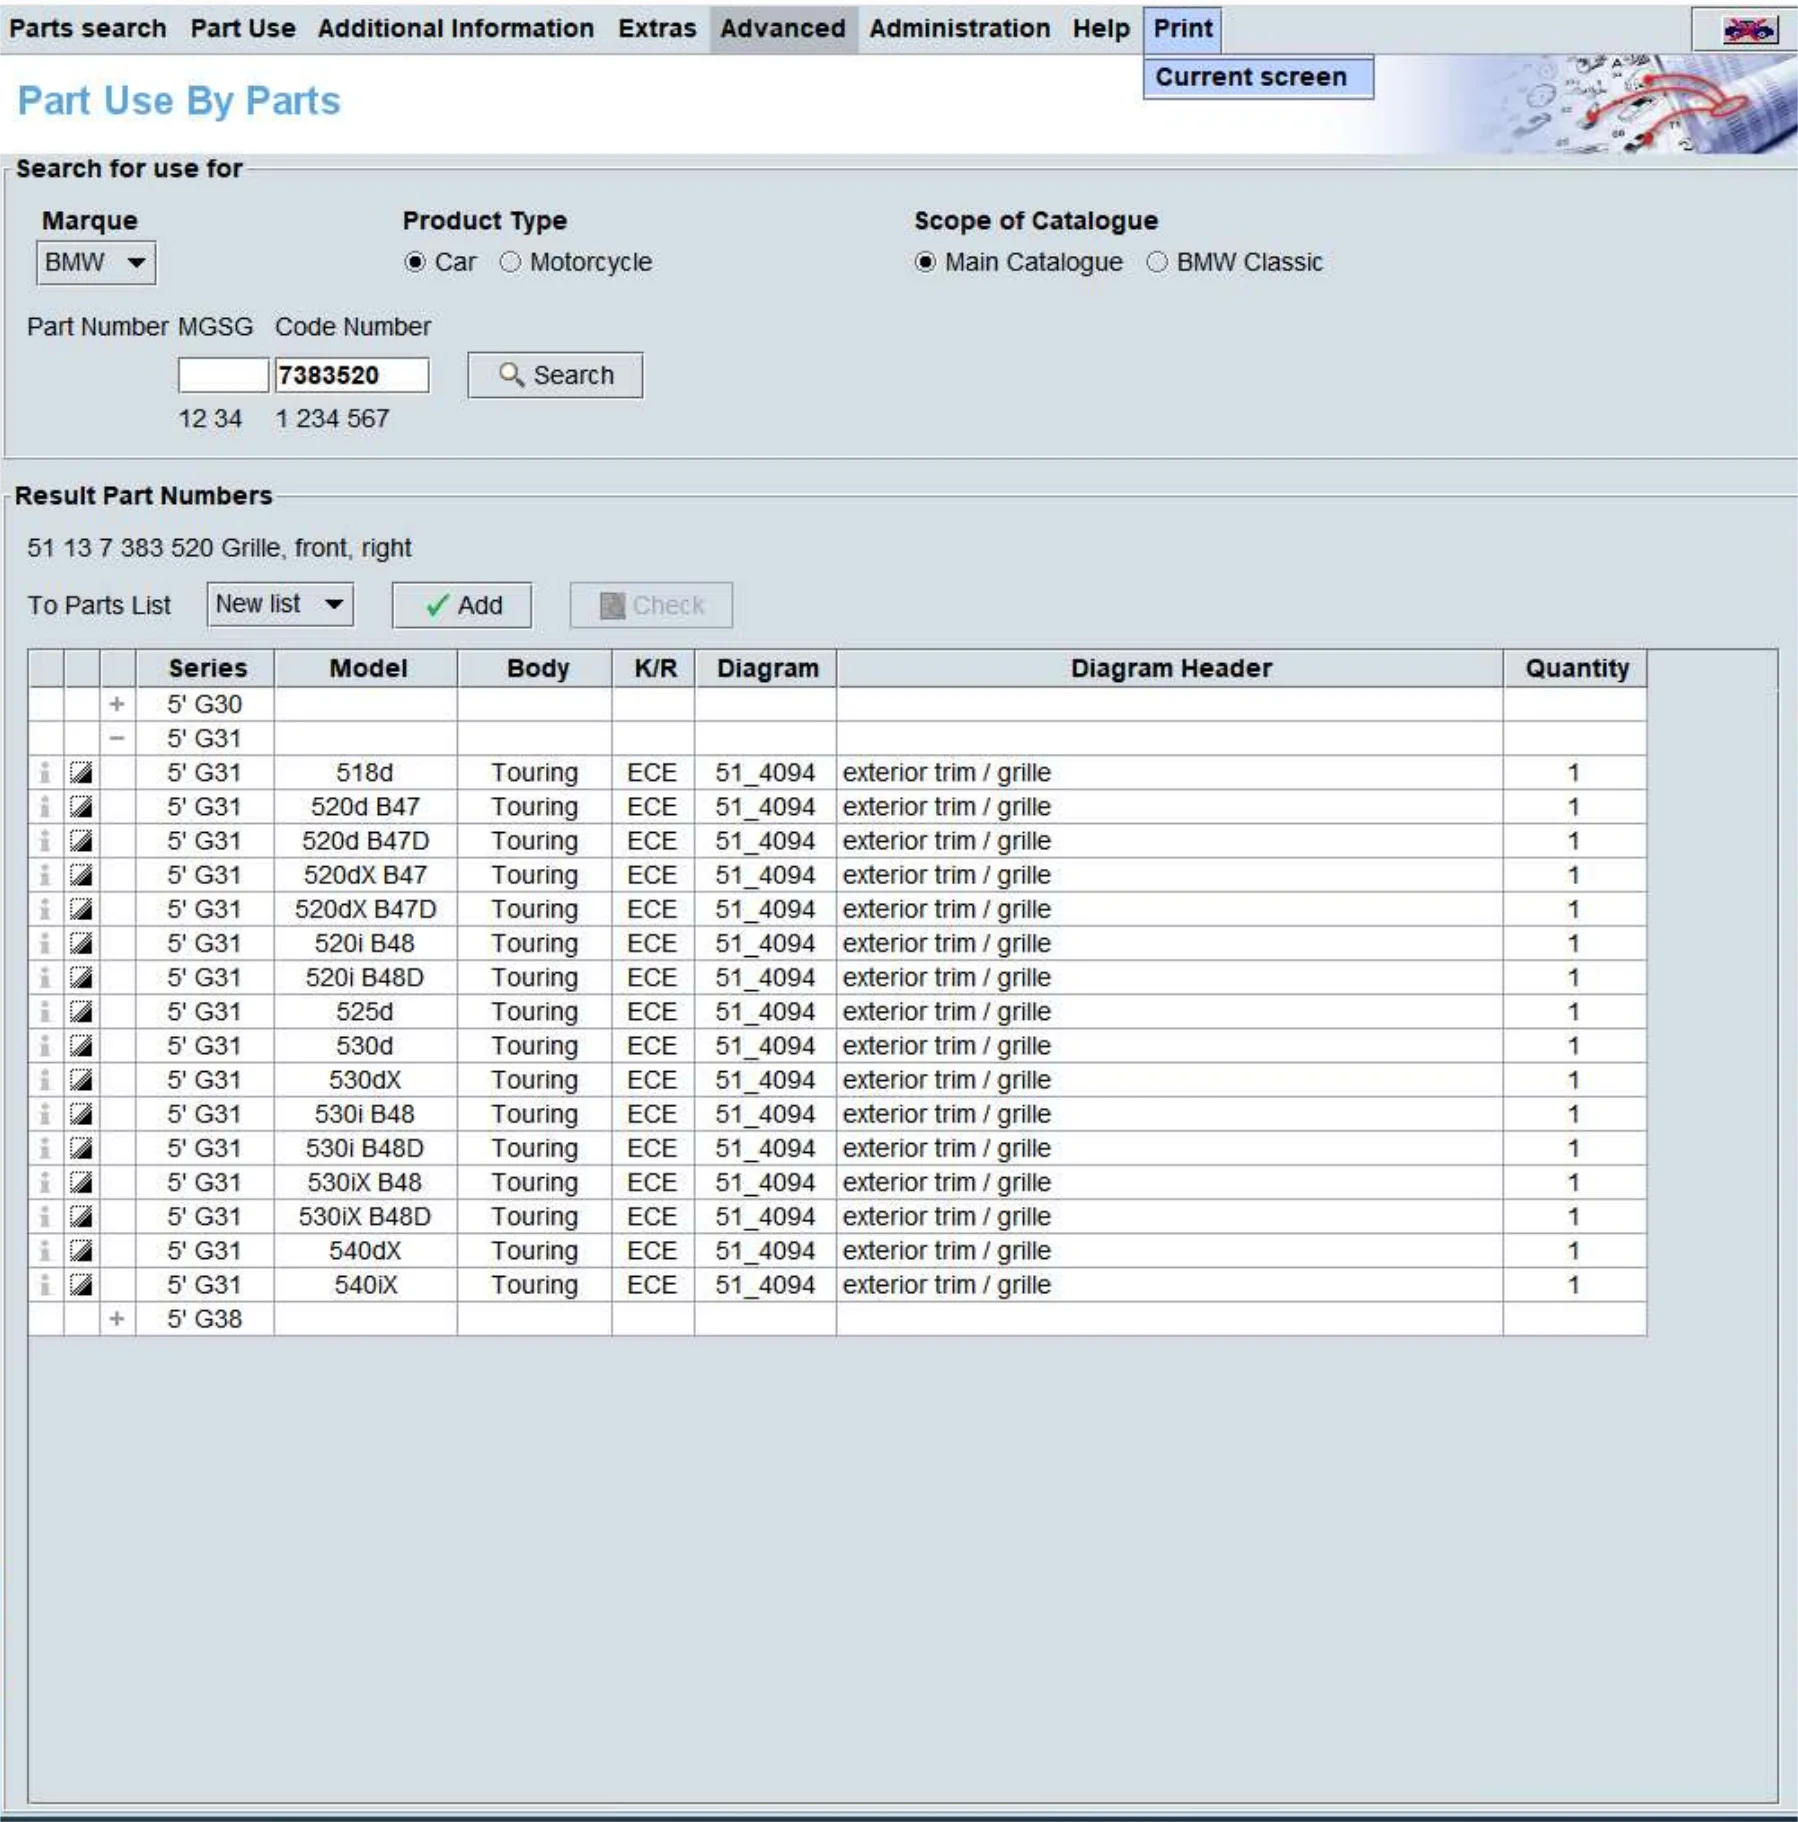
Task: Open the diagram image icon for 540dX
Action: pos(81,1251)
